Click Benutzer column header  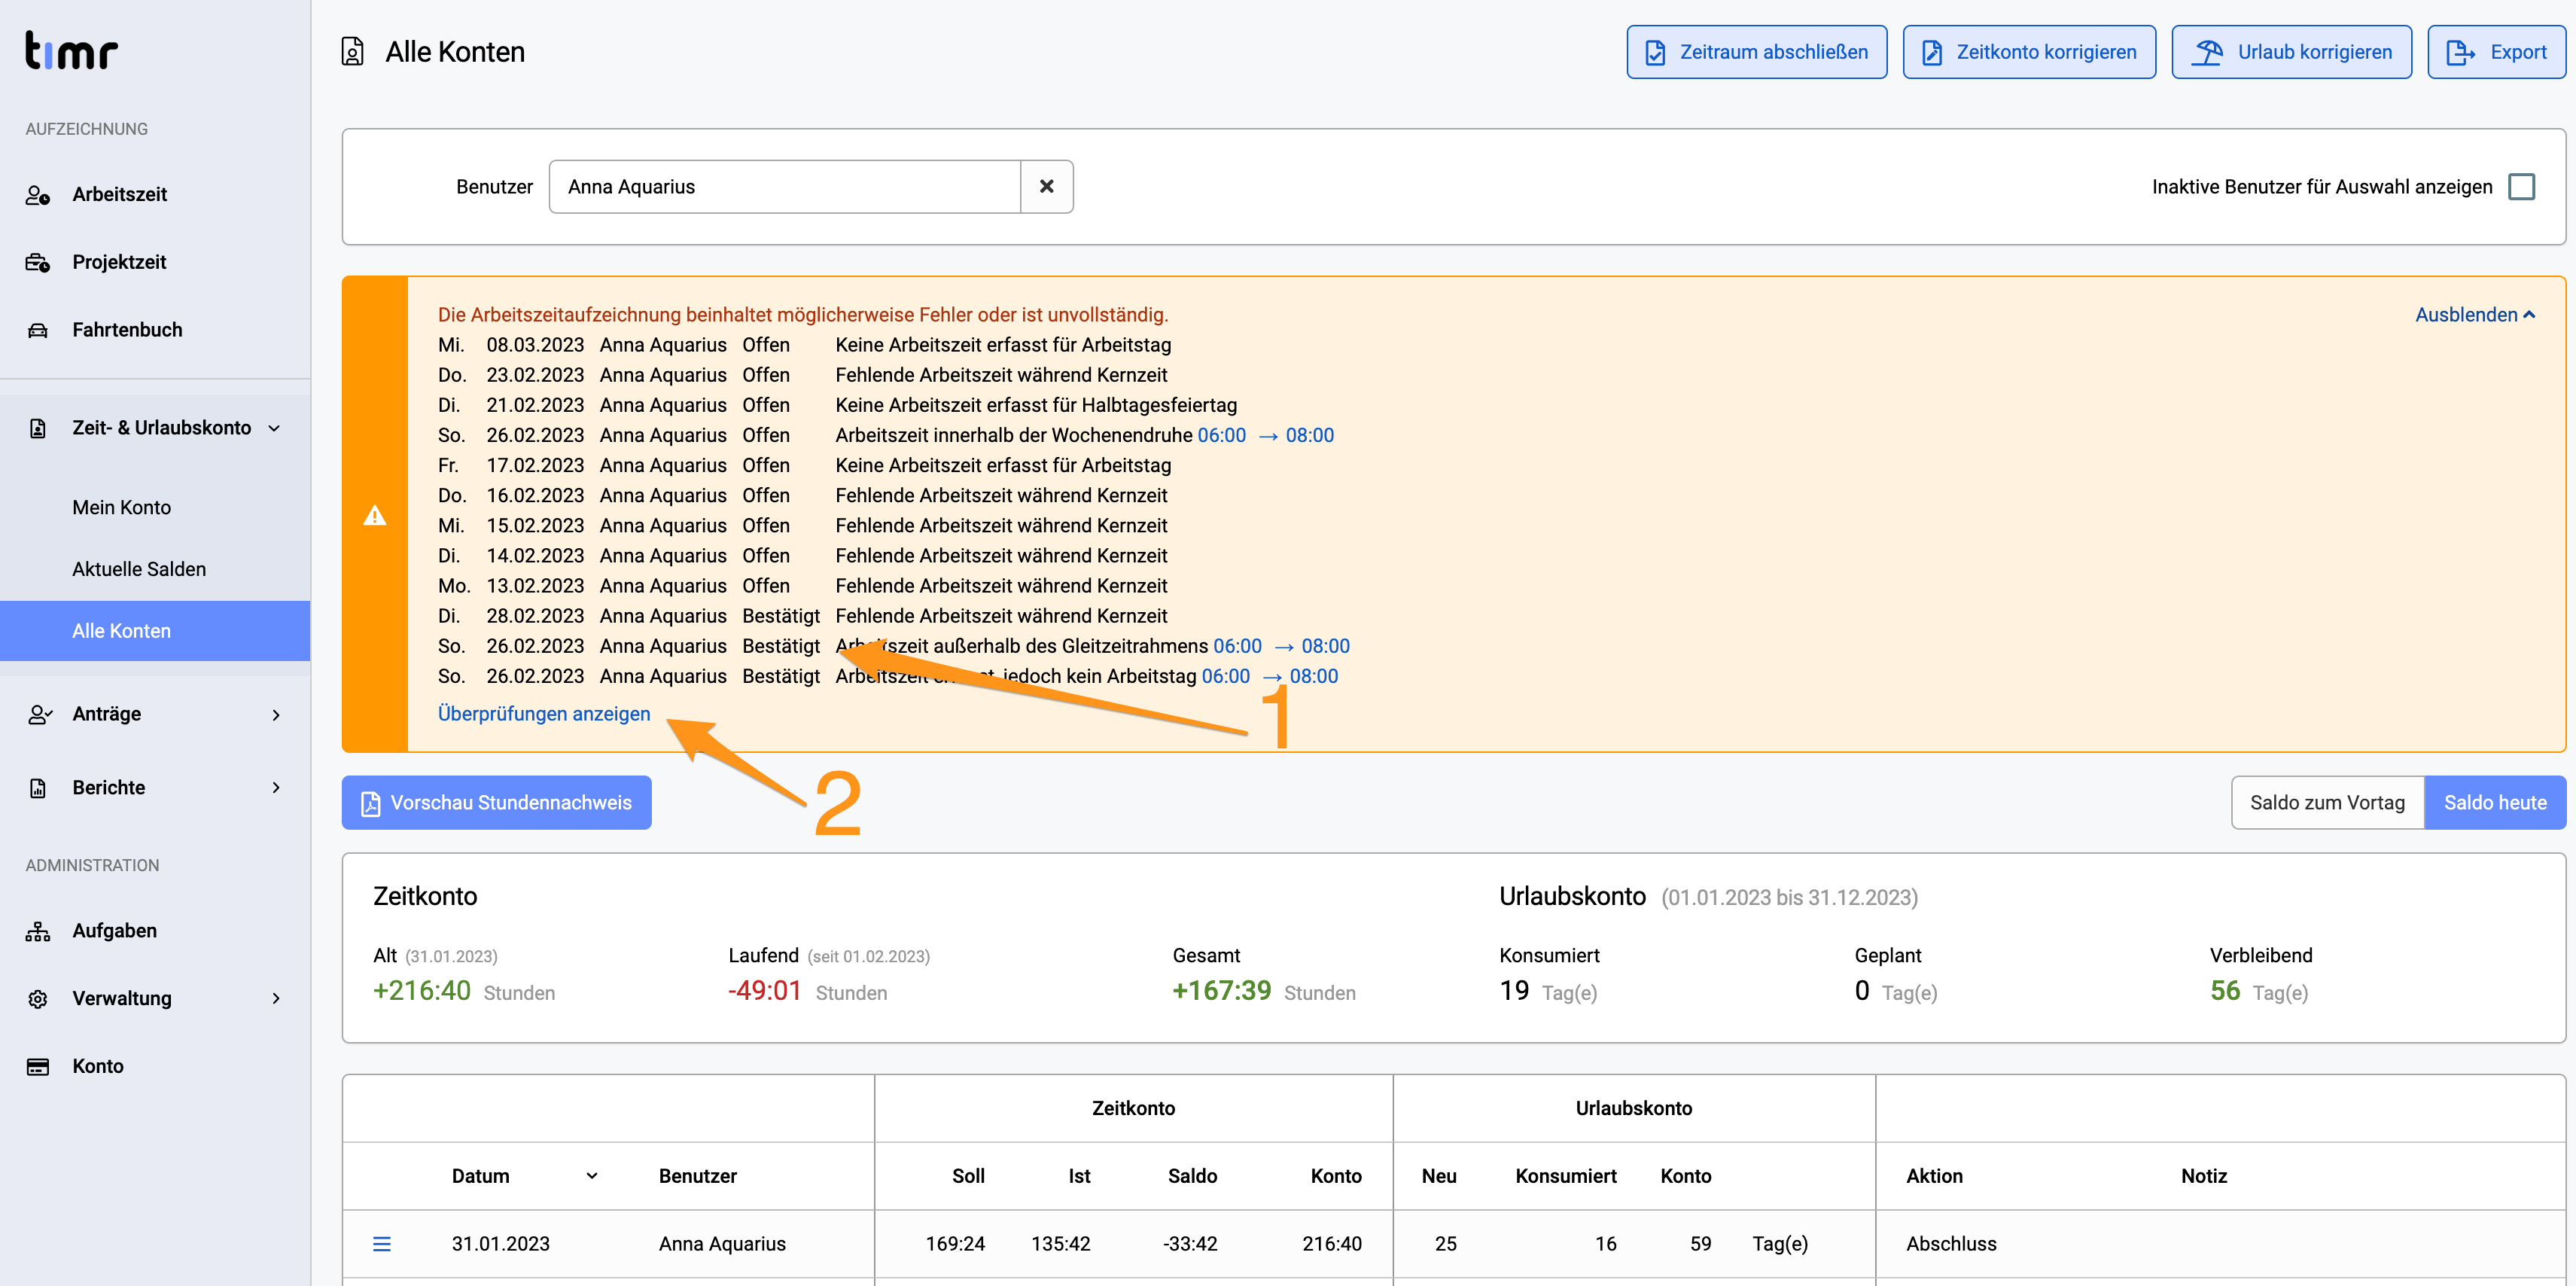(x=697, y=1176)
